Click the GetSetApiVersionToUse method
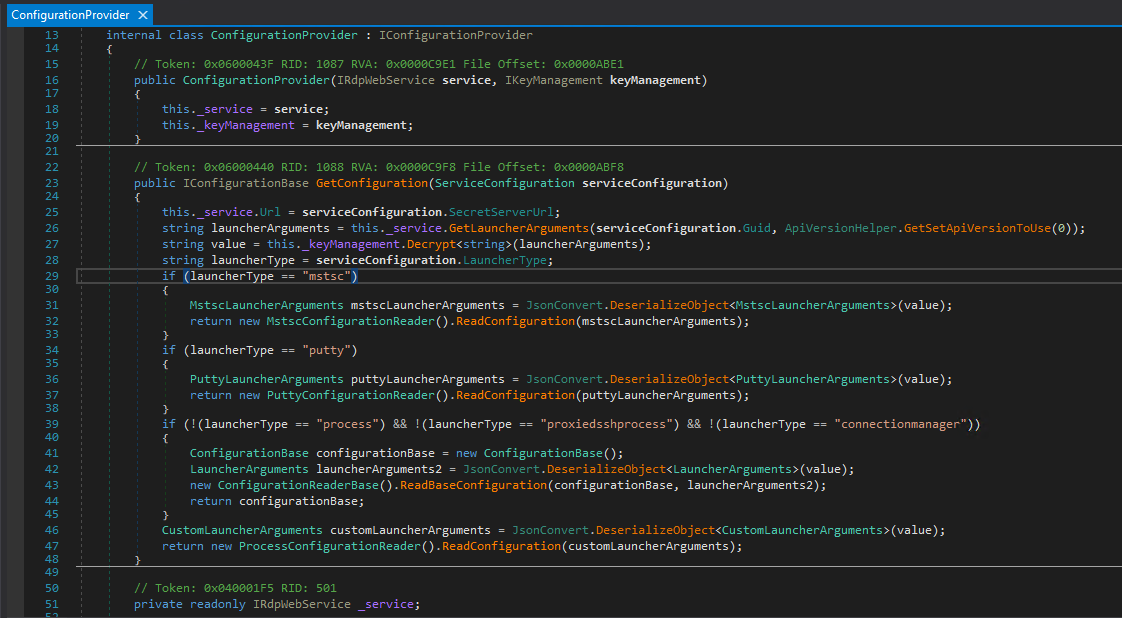This screenshot has height=618, width=1122. [977, 228]
